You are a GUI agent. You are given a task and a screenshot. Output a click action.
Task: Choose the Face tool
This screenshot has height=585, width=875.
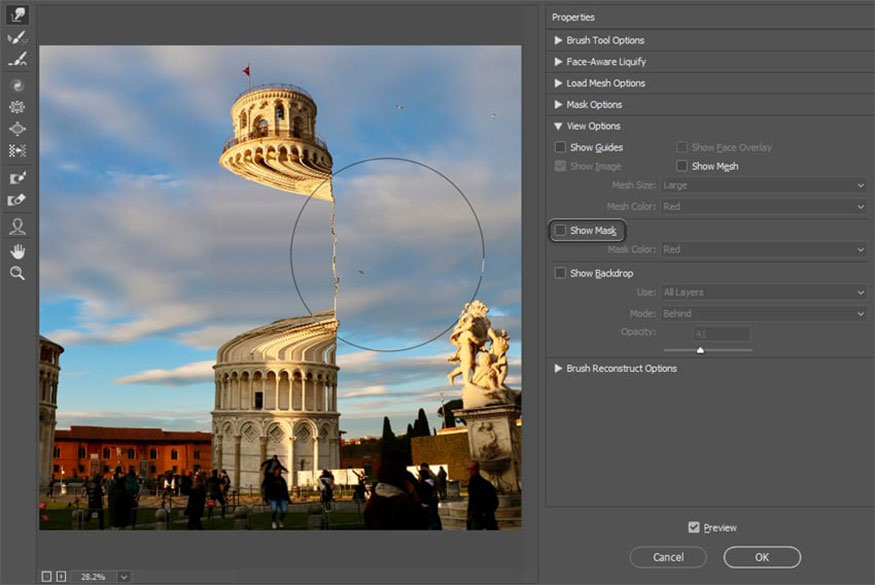17,226
